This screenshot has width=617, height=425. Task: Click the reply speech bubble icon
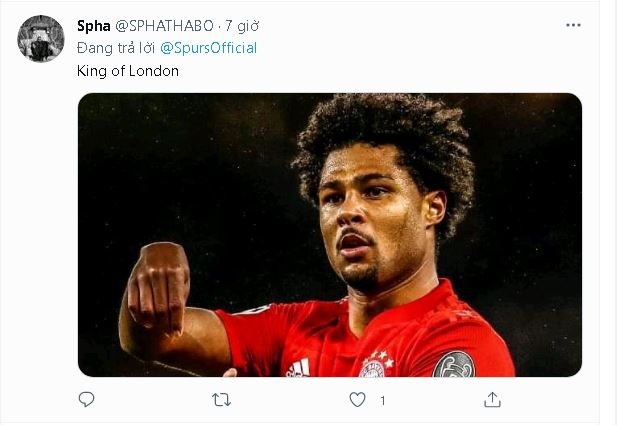click(x=86, y=399)
